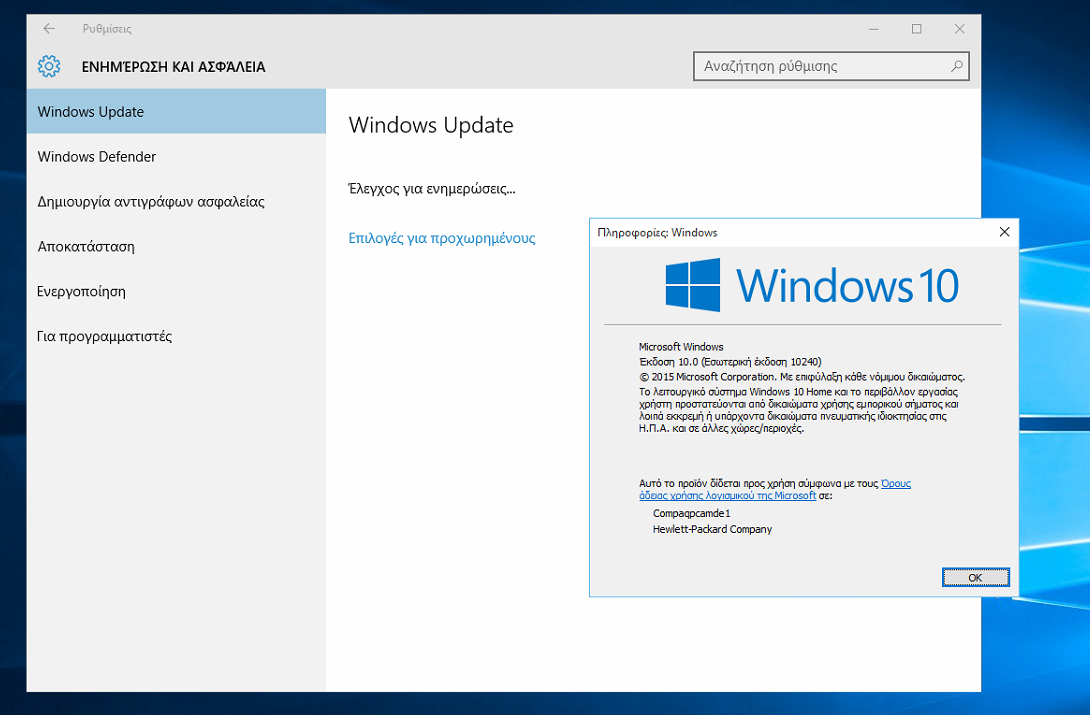Go back with the Settings back arrow
This screenshot has height=715, width=1090.
pyautogui.click(x=49, y=28)
